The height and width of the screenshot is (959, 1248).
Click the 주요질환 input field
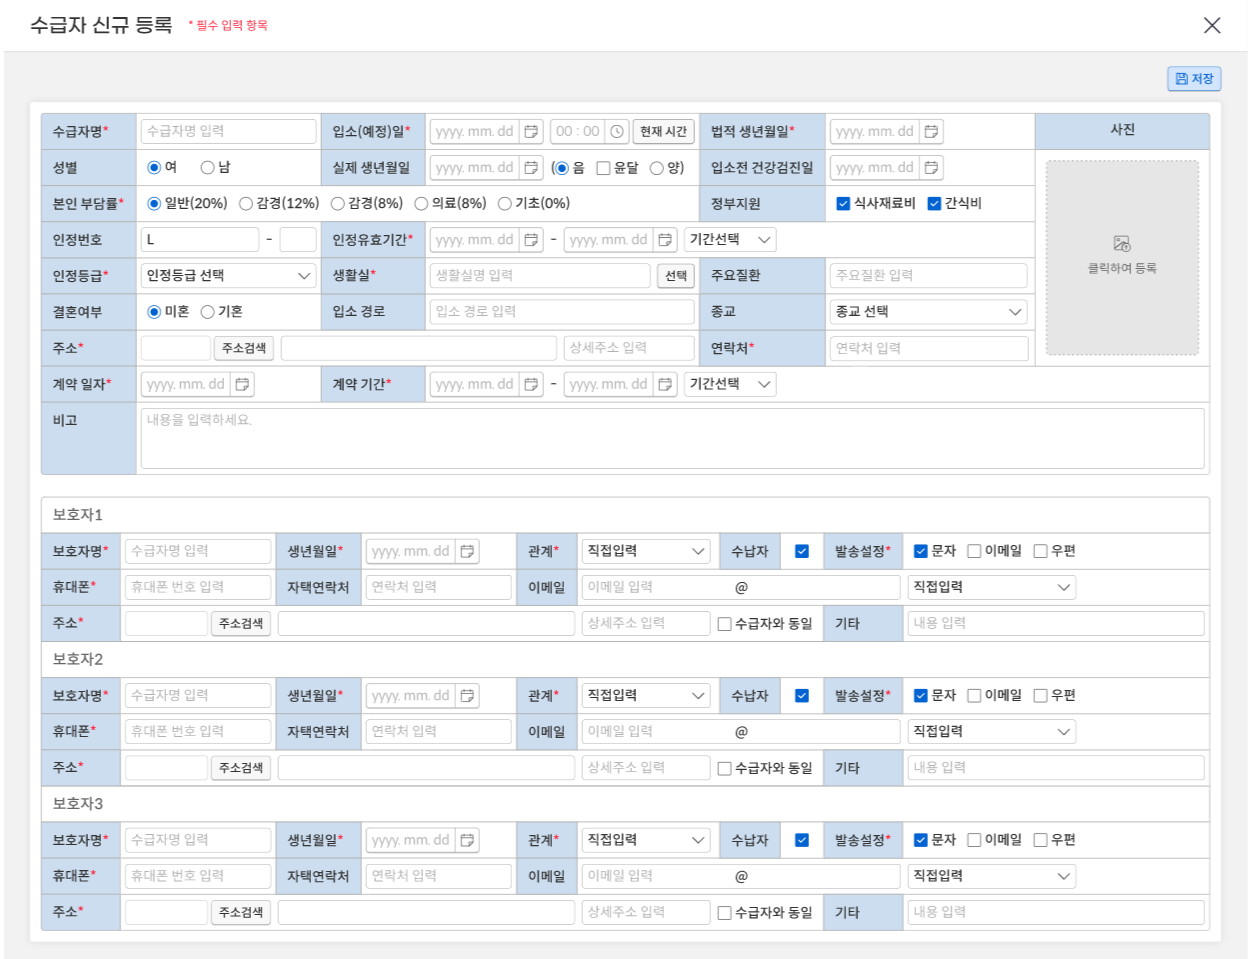tap(929, 275)
